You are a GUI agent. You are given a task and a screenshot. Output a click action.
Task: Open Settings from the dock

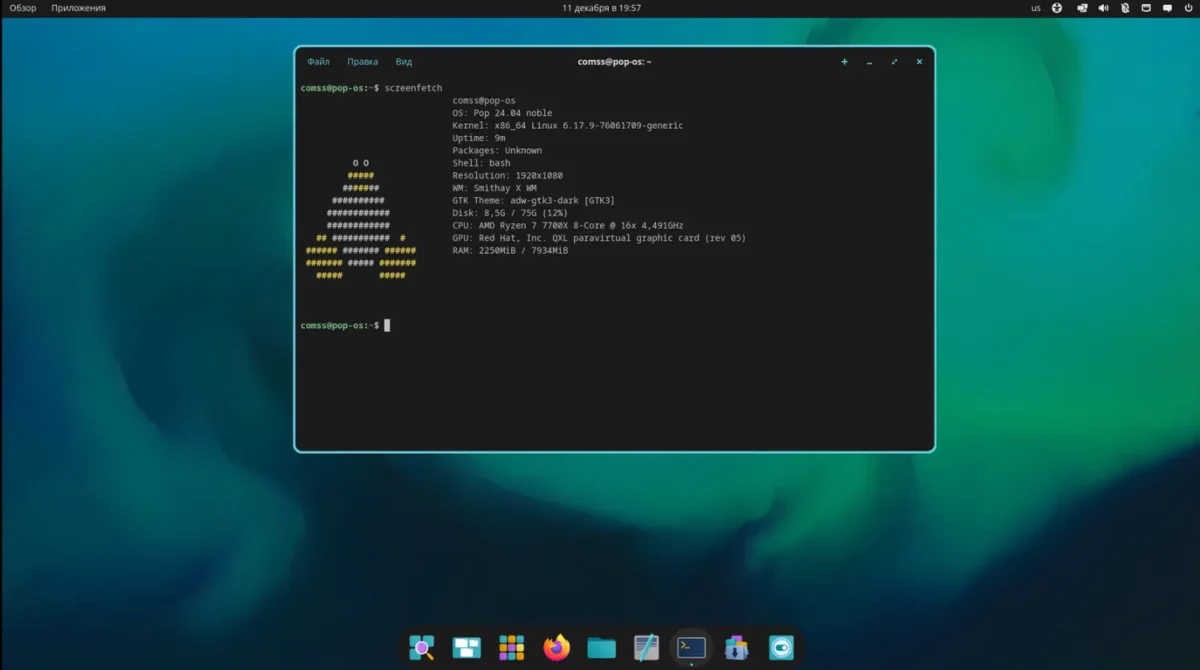tap(781, 647)
